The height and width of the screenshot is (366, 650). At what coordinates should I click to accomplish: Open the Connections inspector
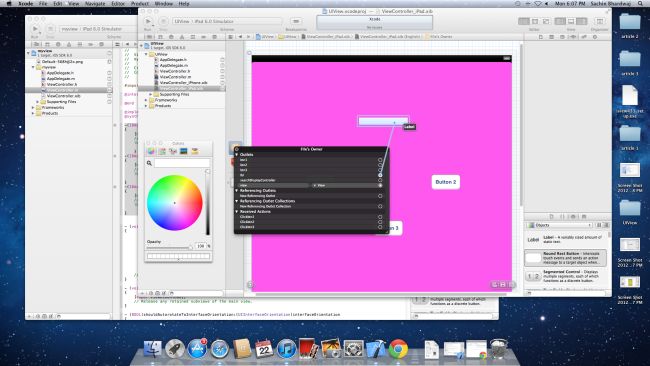[x=595, y=37]
